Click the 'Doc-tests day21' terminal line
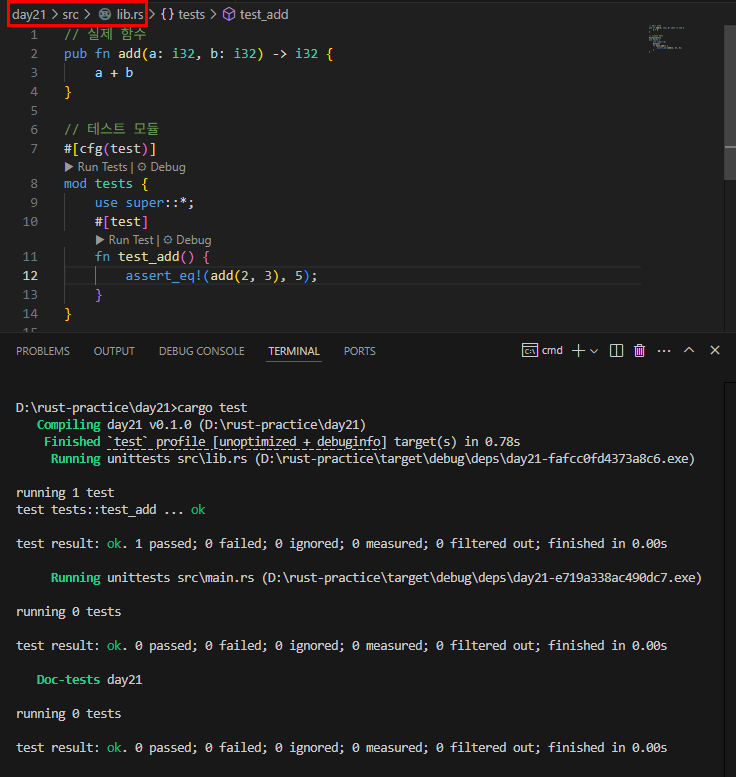 point(89,680)
